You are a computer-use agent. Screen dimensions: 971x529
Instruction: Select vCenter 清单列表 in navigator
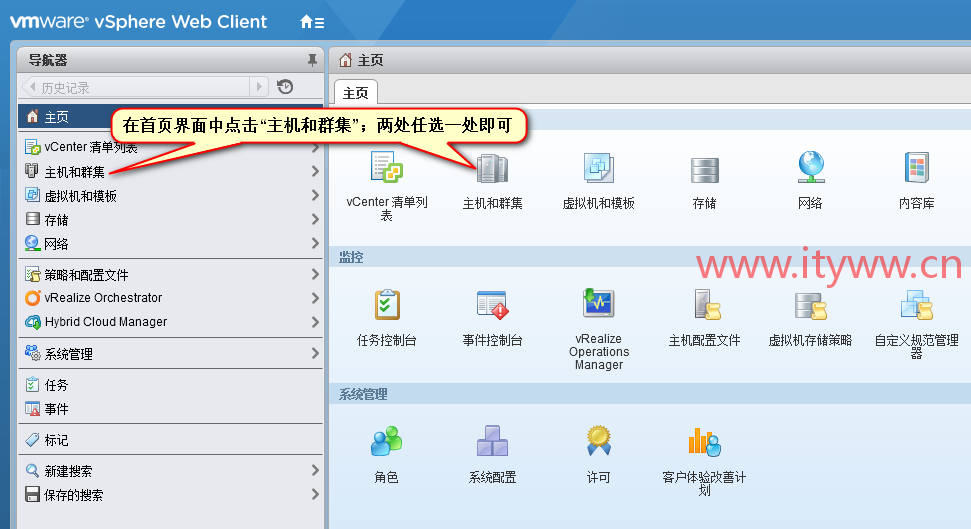[170, 147]
